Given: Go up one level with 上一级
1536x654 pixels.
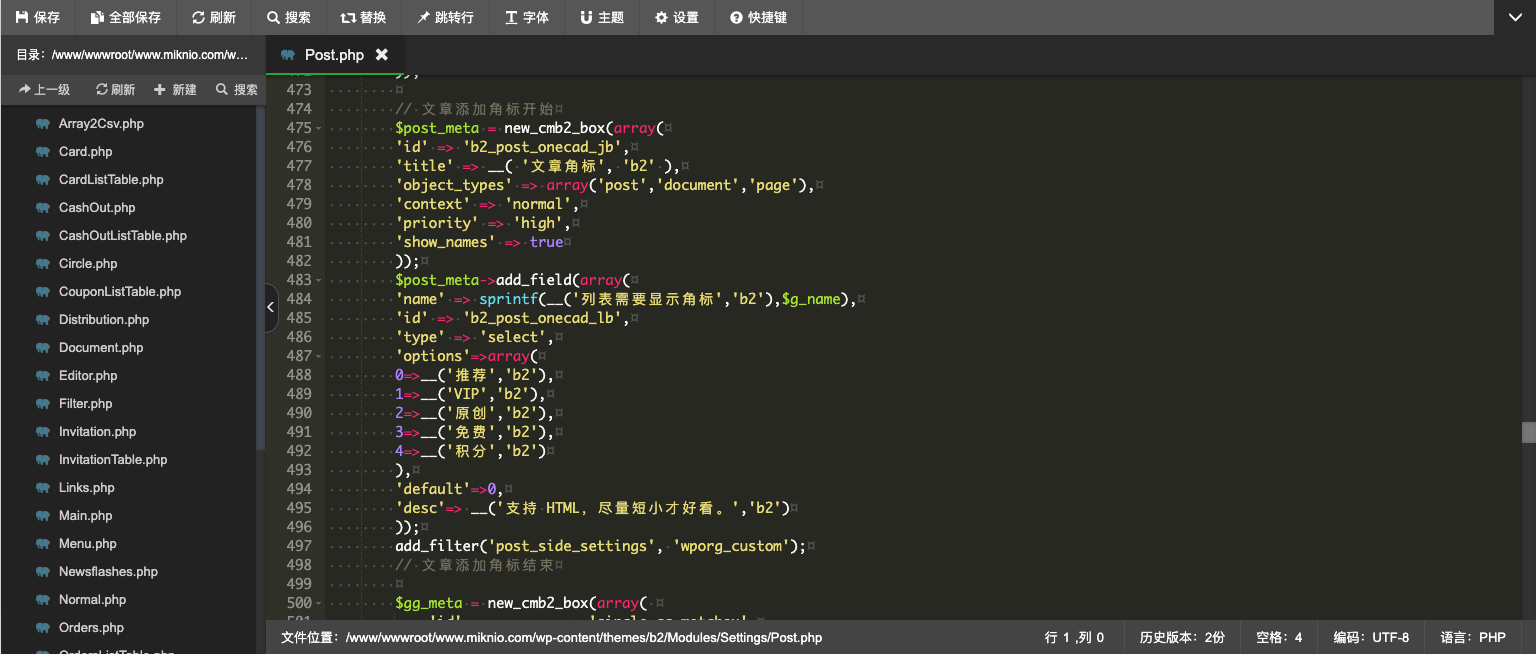Looking at the screenshot, I should (x=44, y=90).
